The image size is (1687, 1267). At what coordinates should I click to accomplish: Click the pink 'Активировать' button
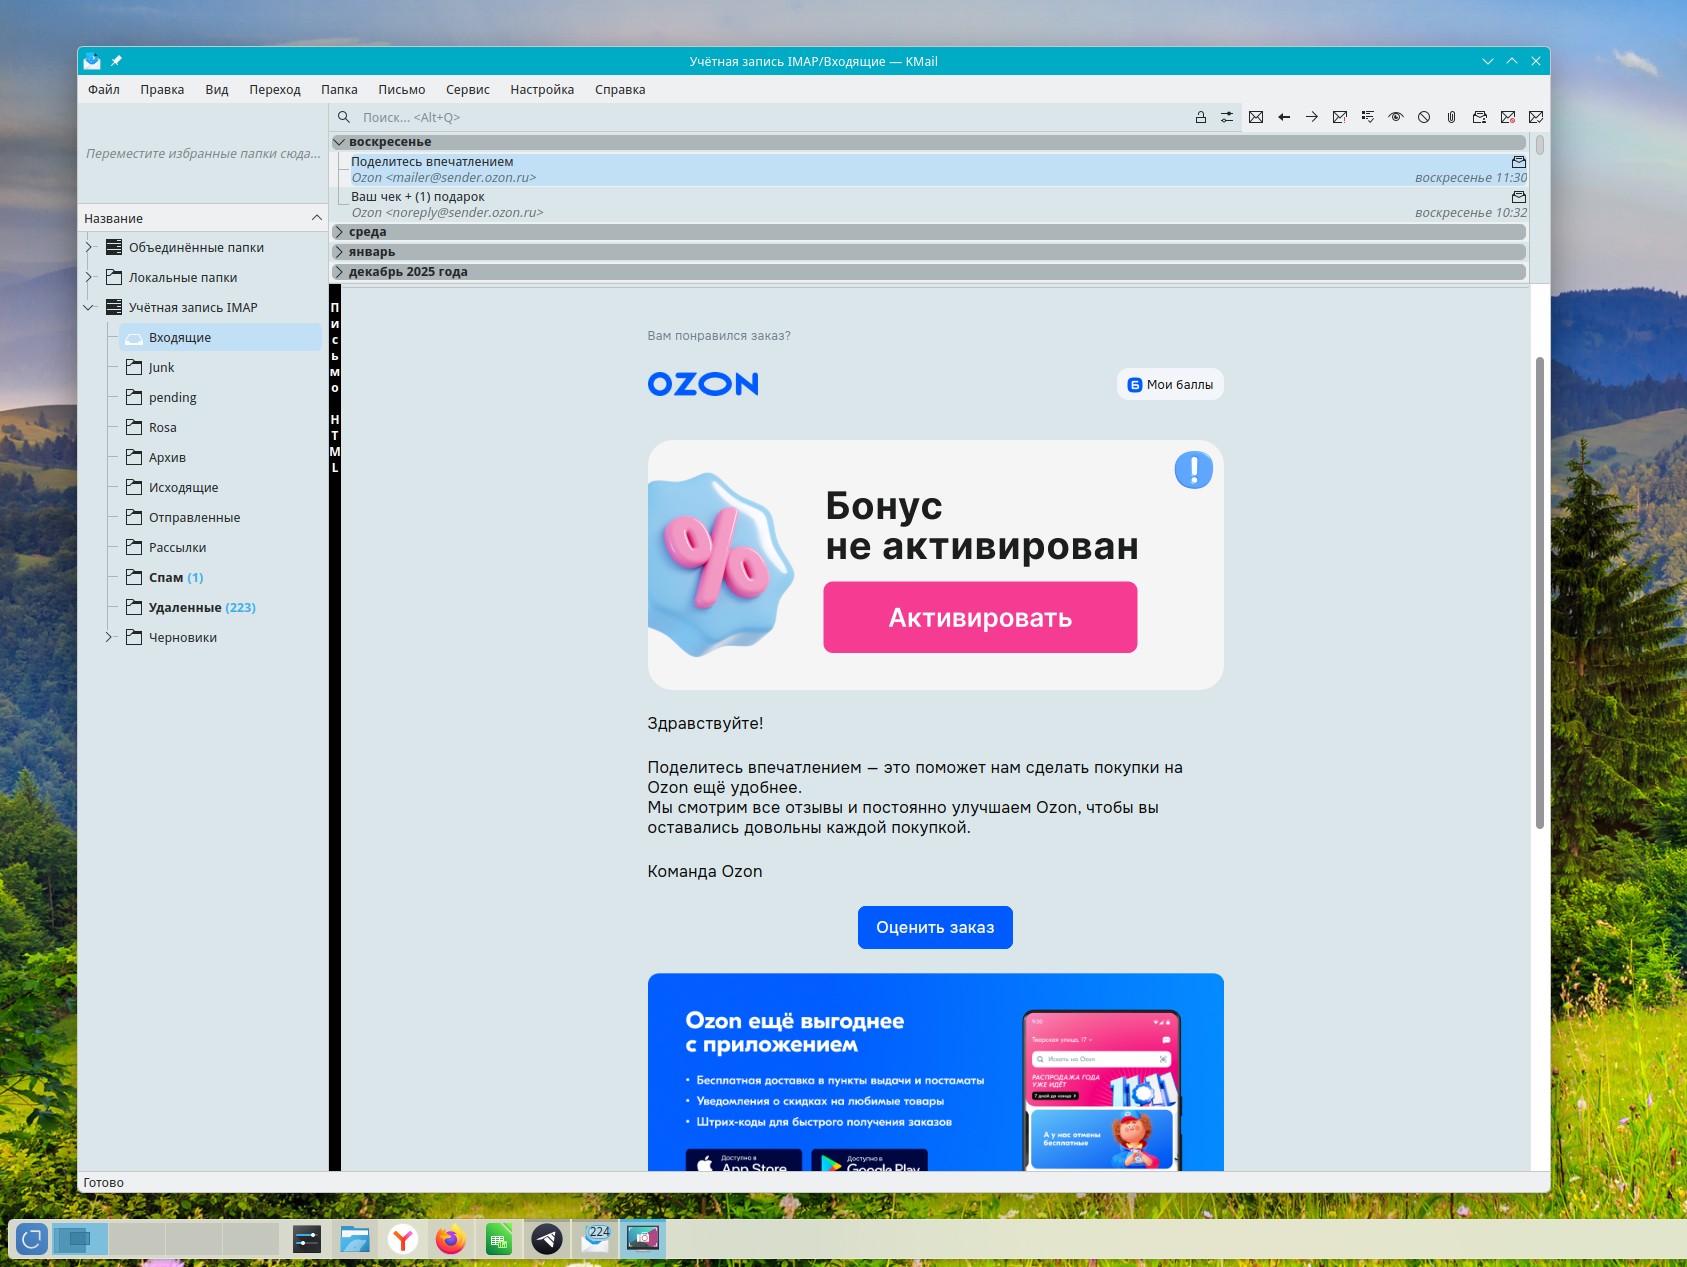click(980, 617)
